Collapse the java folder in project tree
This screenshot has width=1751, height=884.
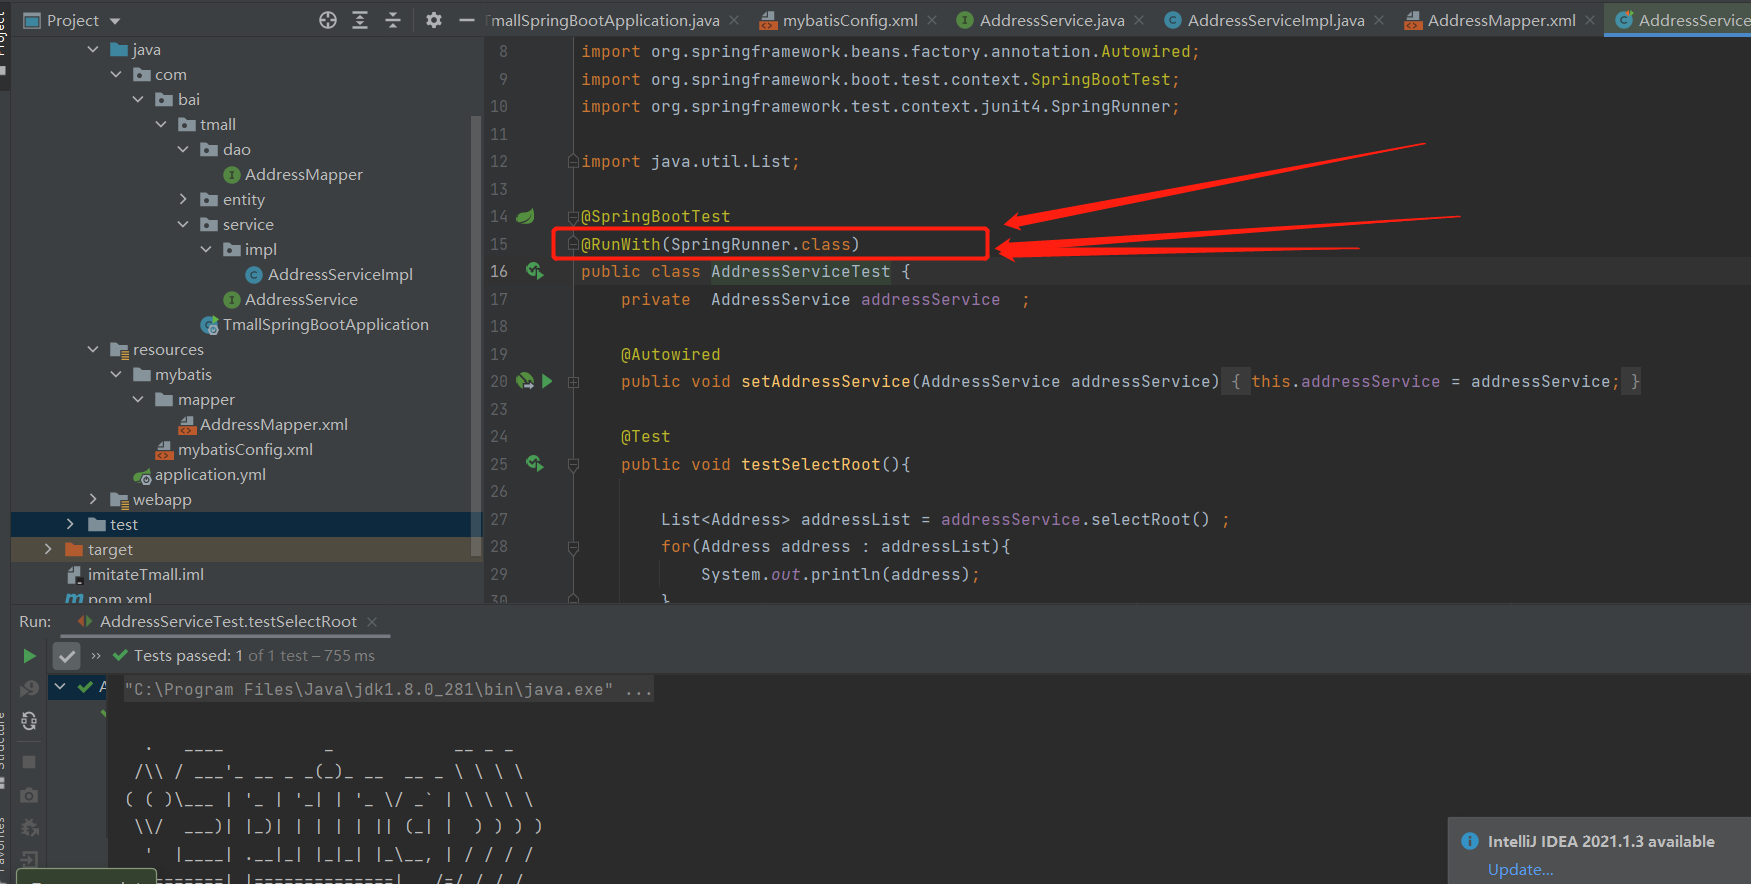[x=93, y=49]
